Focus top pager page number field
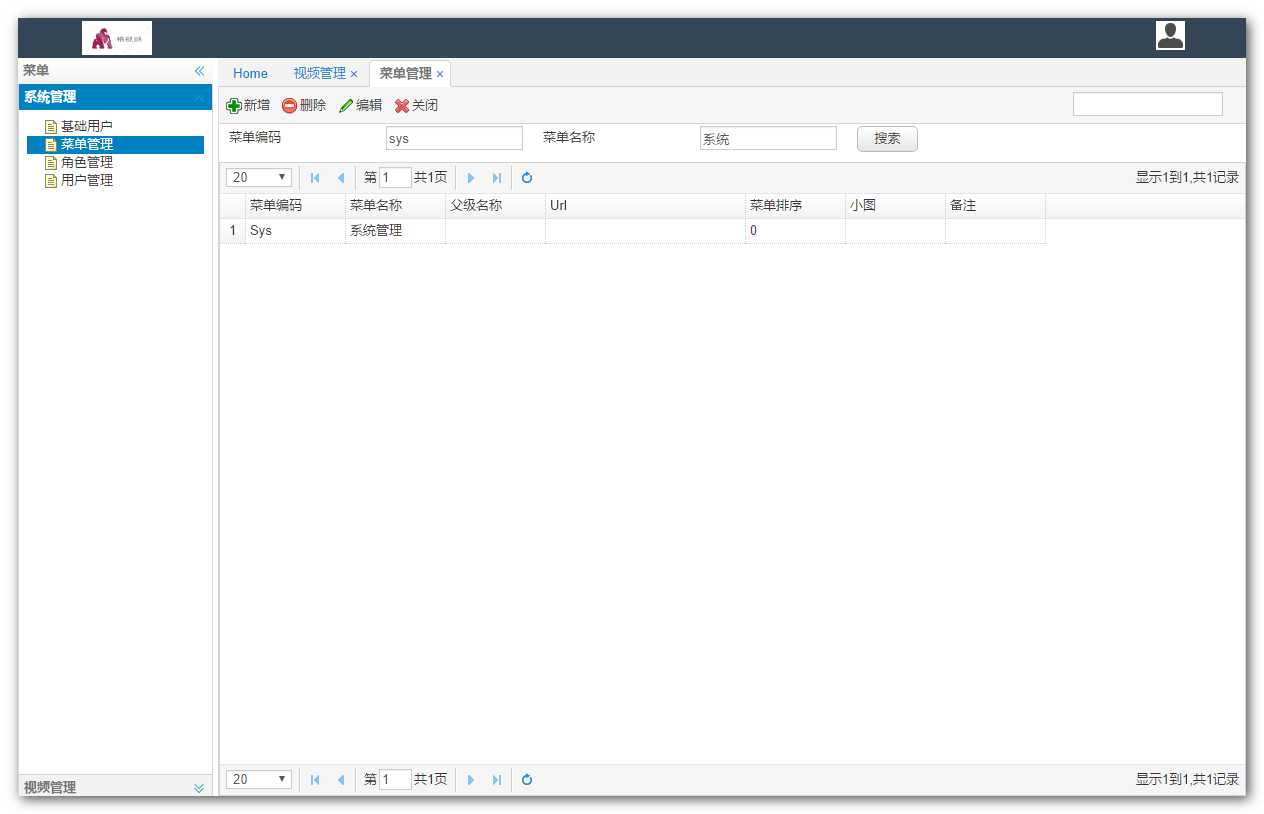The width and height of the screenshot is (1264, 814). pyautogui.click(x=395, y=178)
